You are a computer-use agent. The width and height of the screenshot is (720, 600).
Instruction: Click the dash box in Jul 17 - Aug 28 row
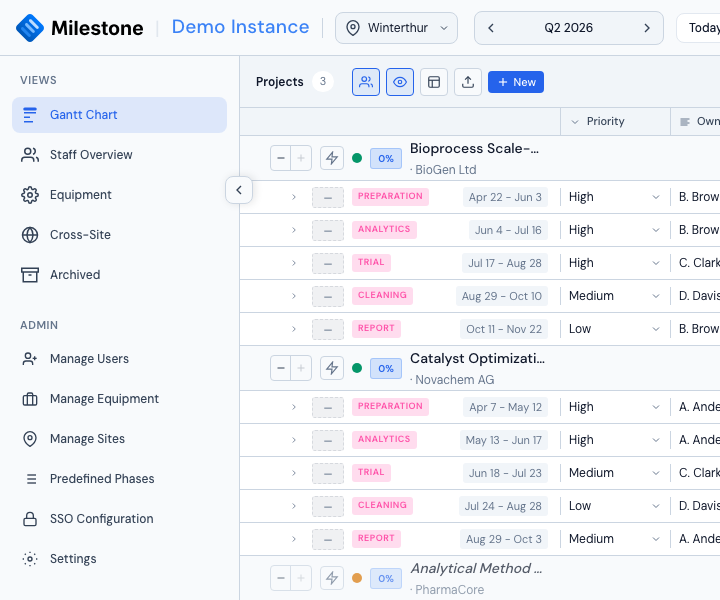click(328, 264)
